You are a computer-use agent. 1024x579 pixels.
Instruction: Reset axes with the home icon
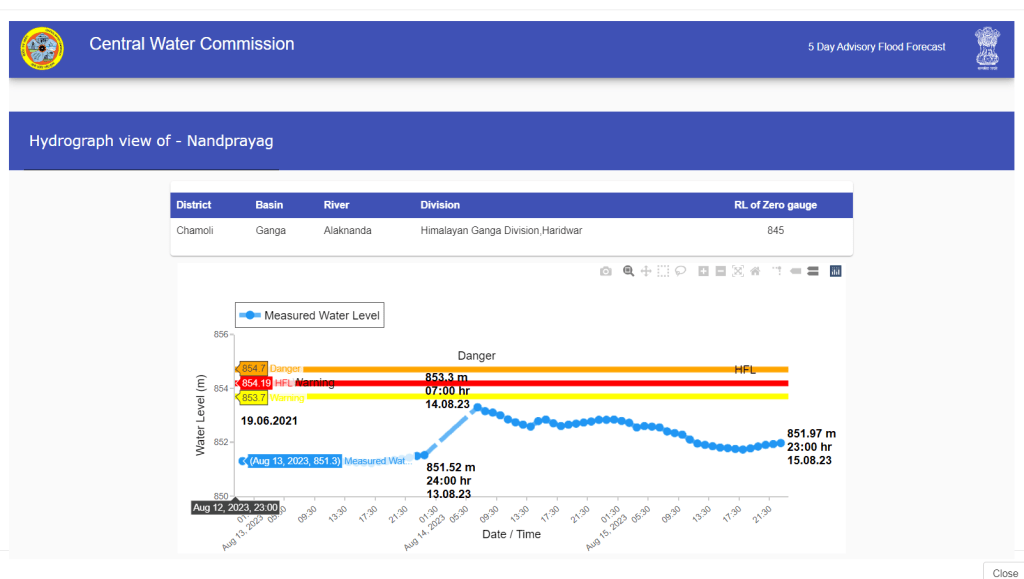pos(755,271)
